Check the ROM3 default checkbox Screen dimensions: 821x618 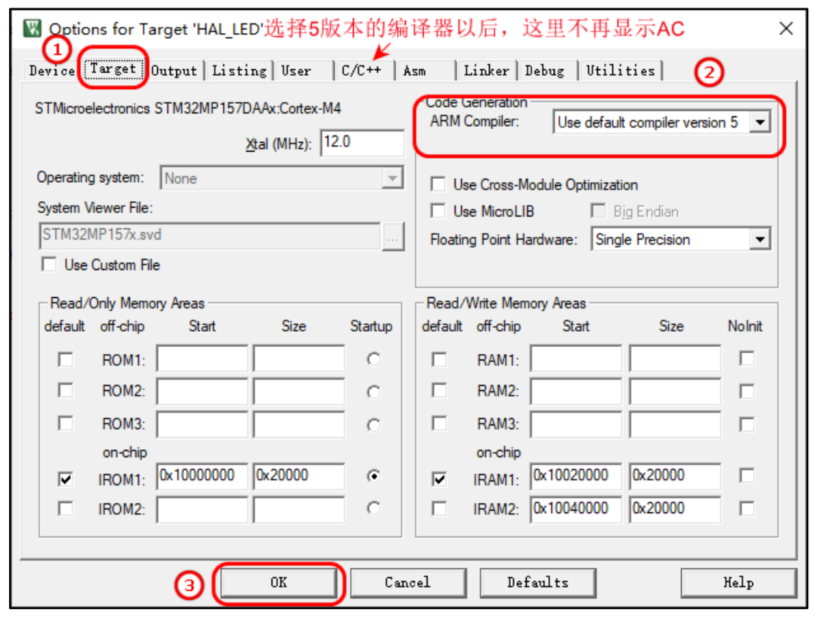coord(65,423)
